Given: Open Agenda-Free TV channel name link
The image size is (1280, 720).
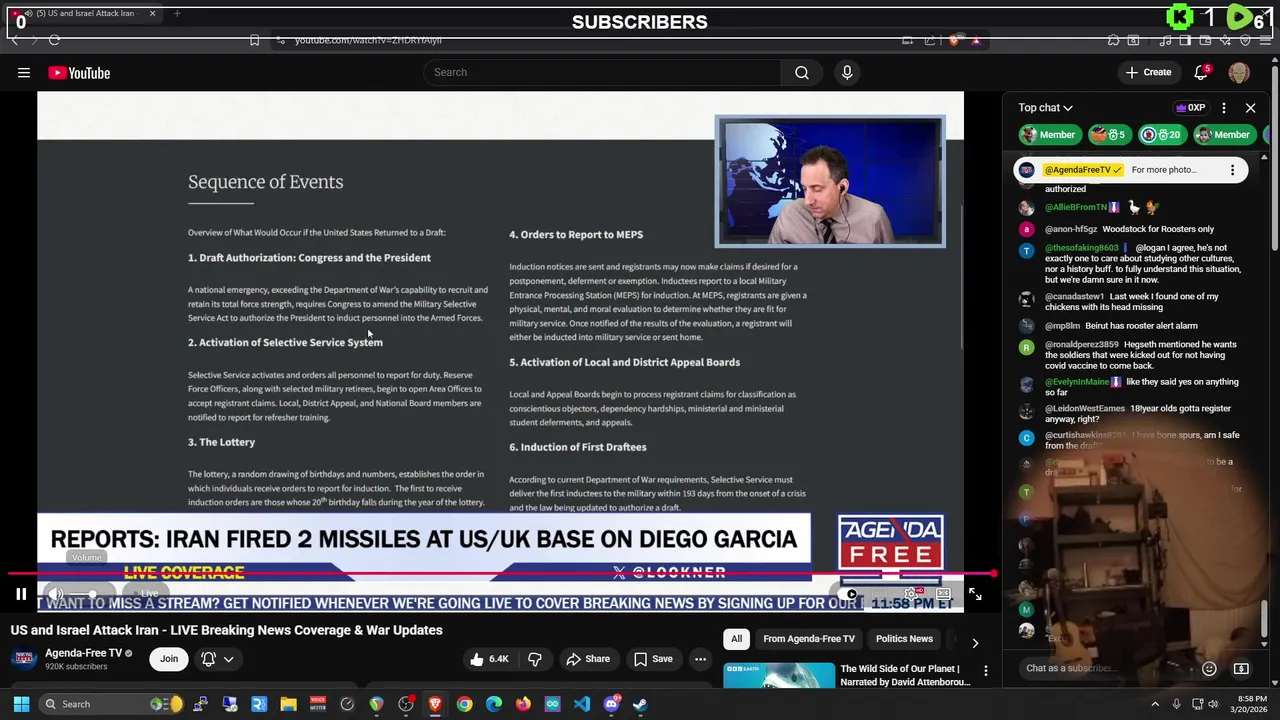Looking at the screenshot, I should [83, 653].
